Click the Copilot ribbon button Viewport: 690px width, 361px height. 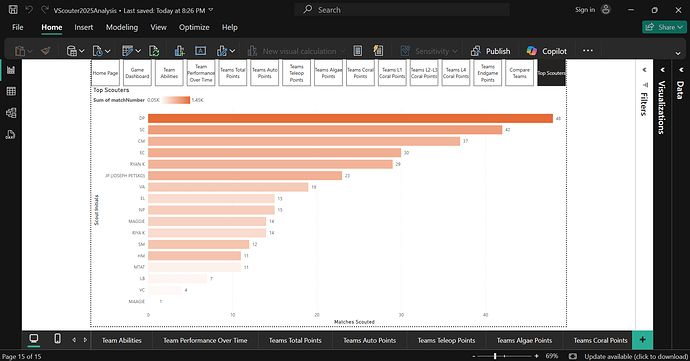547,51
